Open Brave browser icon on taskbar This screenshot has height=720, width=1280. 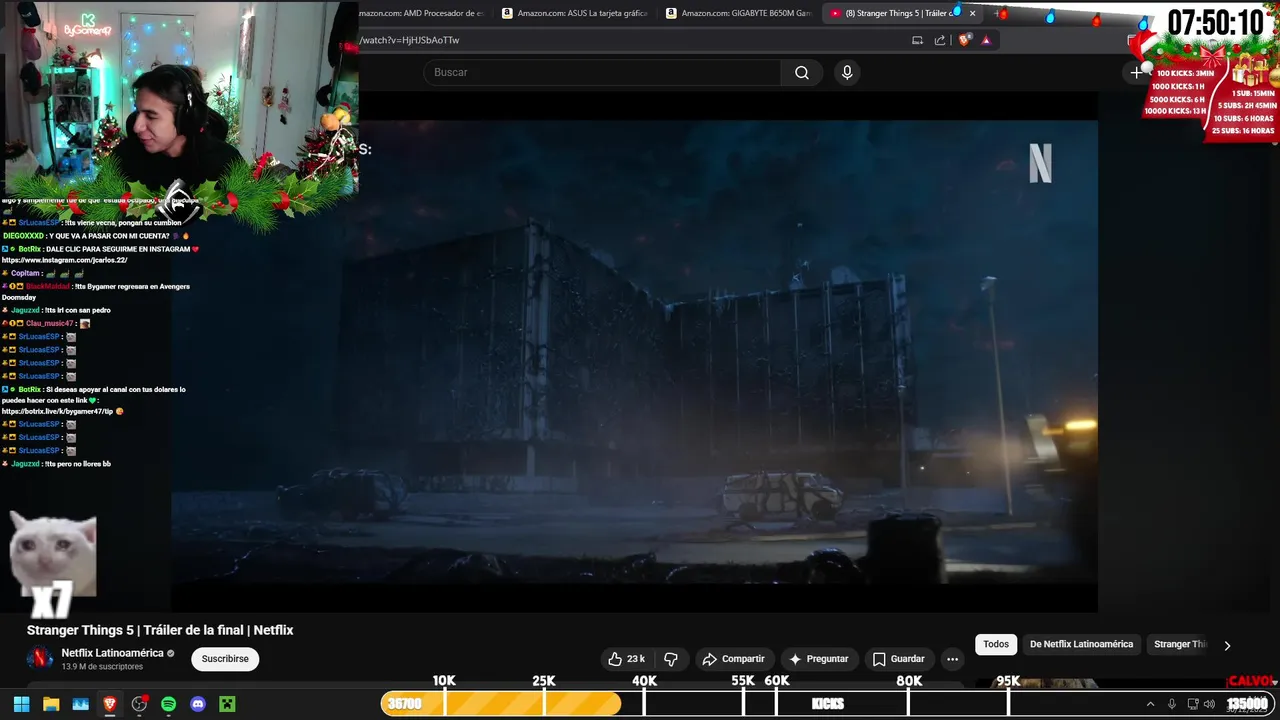(110, 704)
